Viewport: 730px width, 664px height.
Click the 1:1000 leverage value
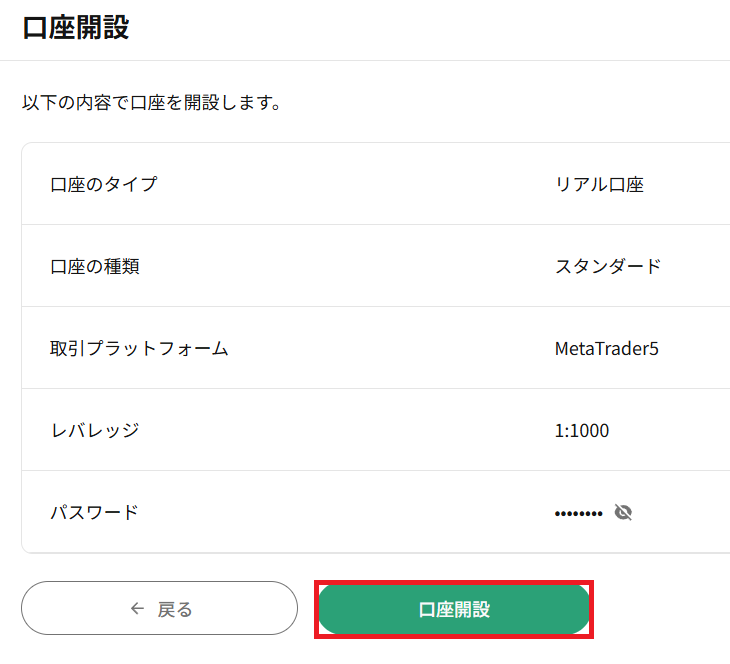point(581,431)
